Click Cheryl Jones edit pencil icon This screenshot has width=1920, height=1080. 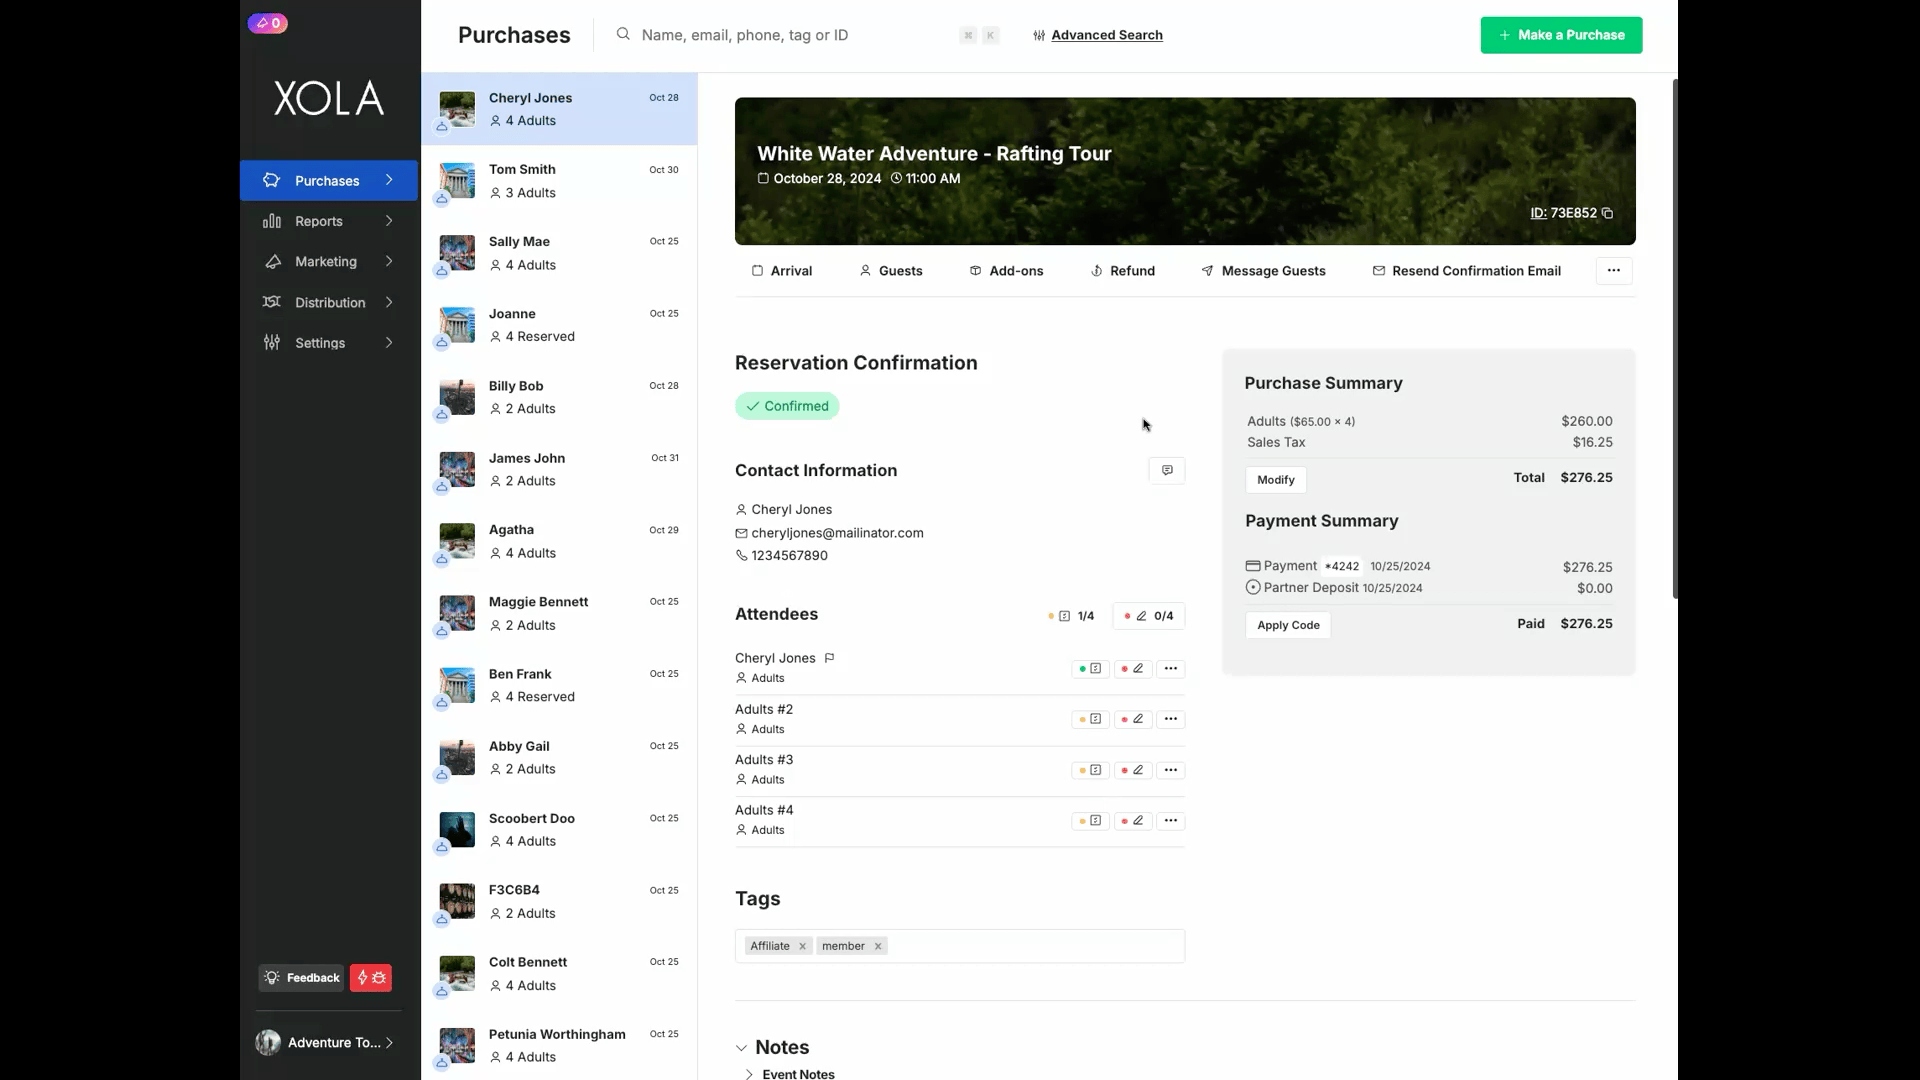pos(1133,668)
